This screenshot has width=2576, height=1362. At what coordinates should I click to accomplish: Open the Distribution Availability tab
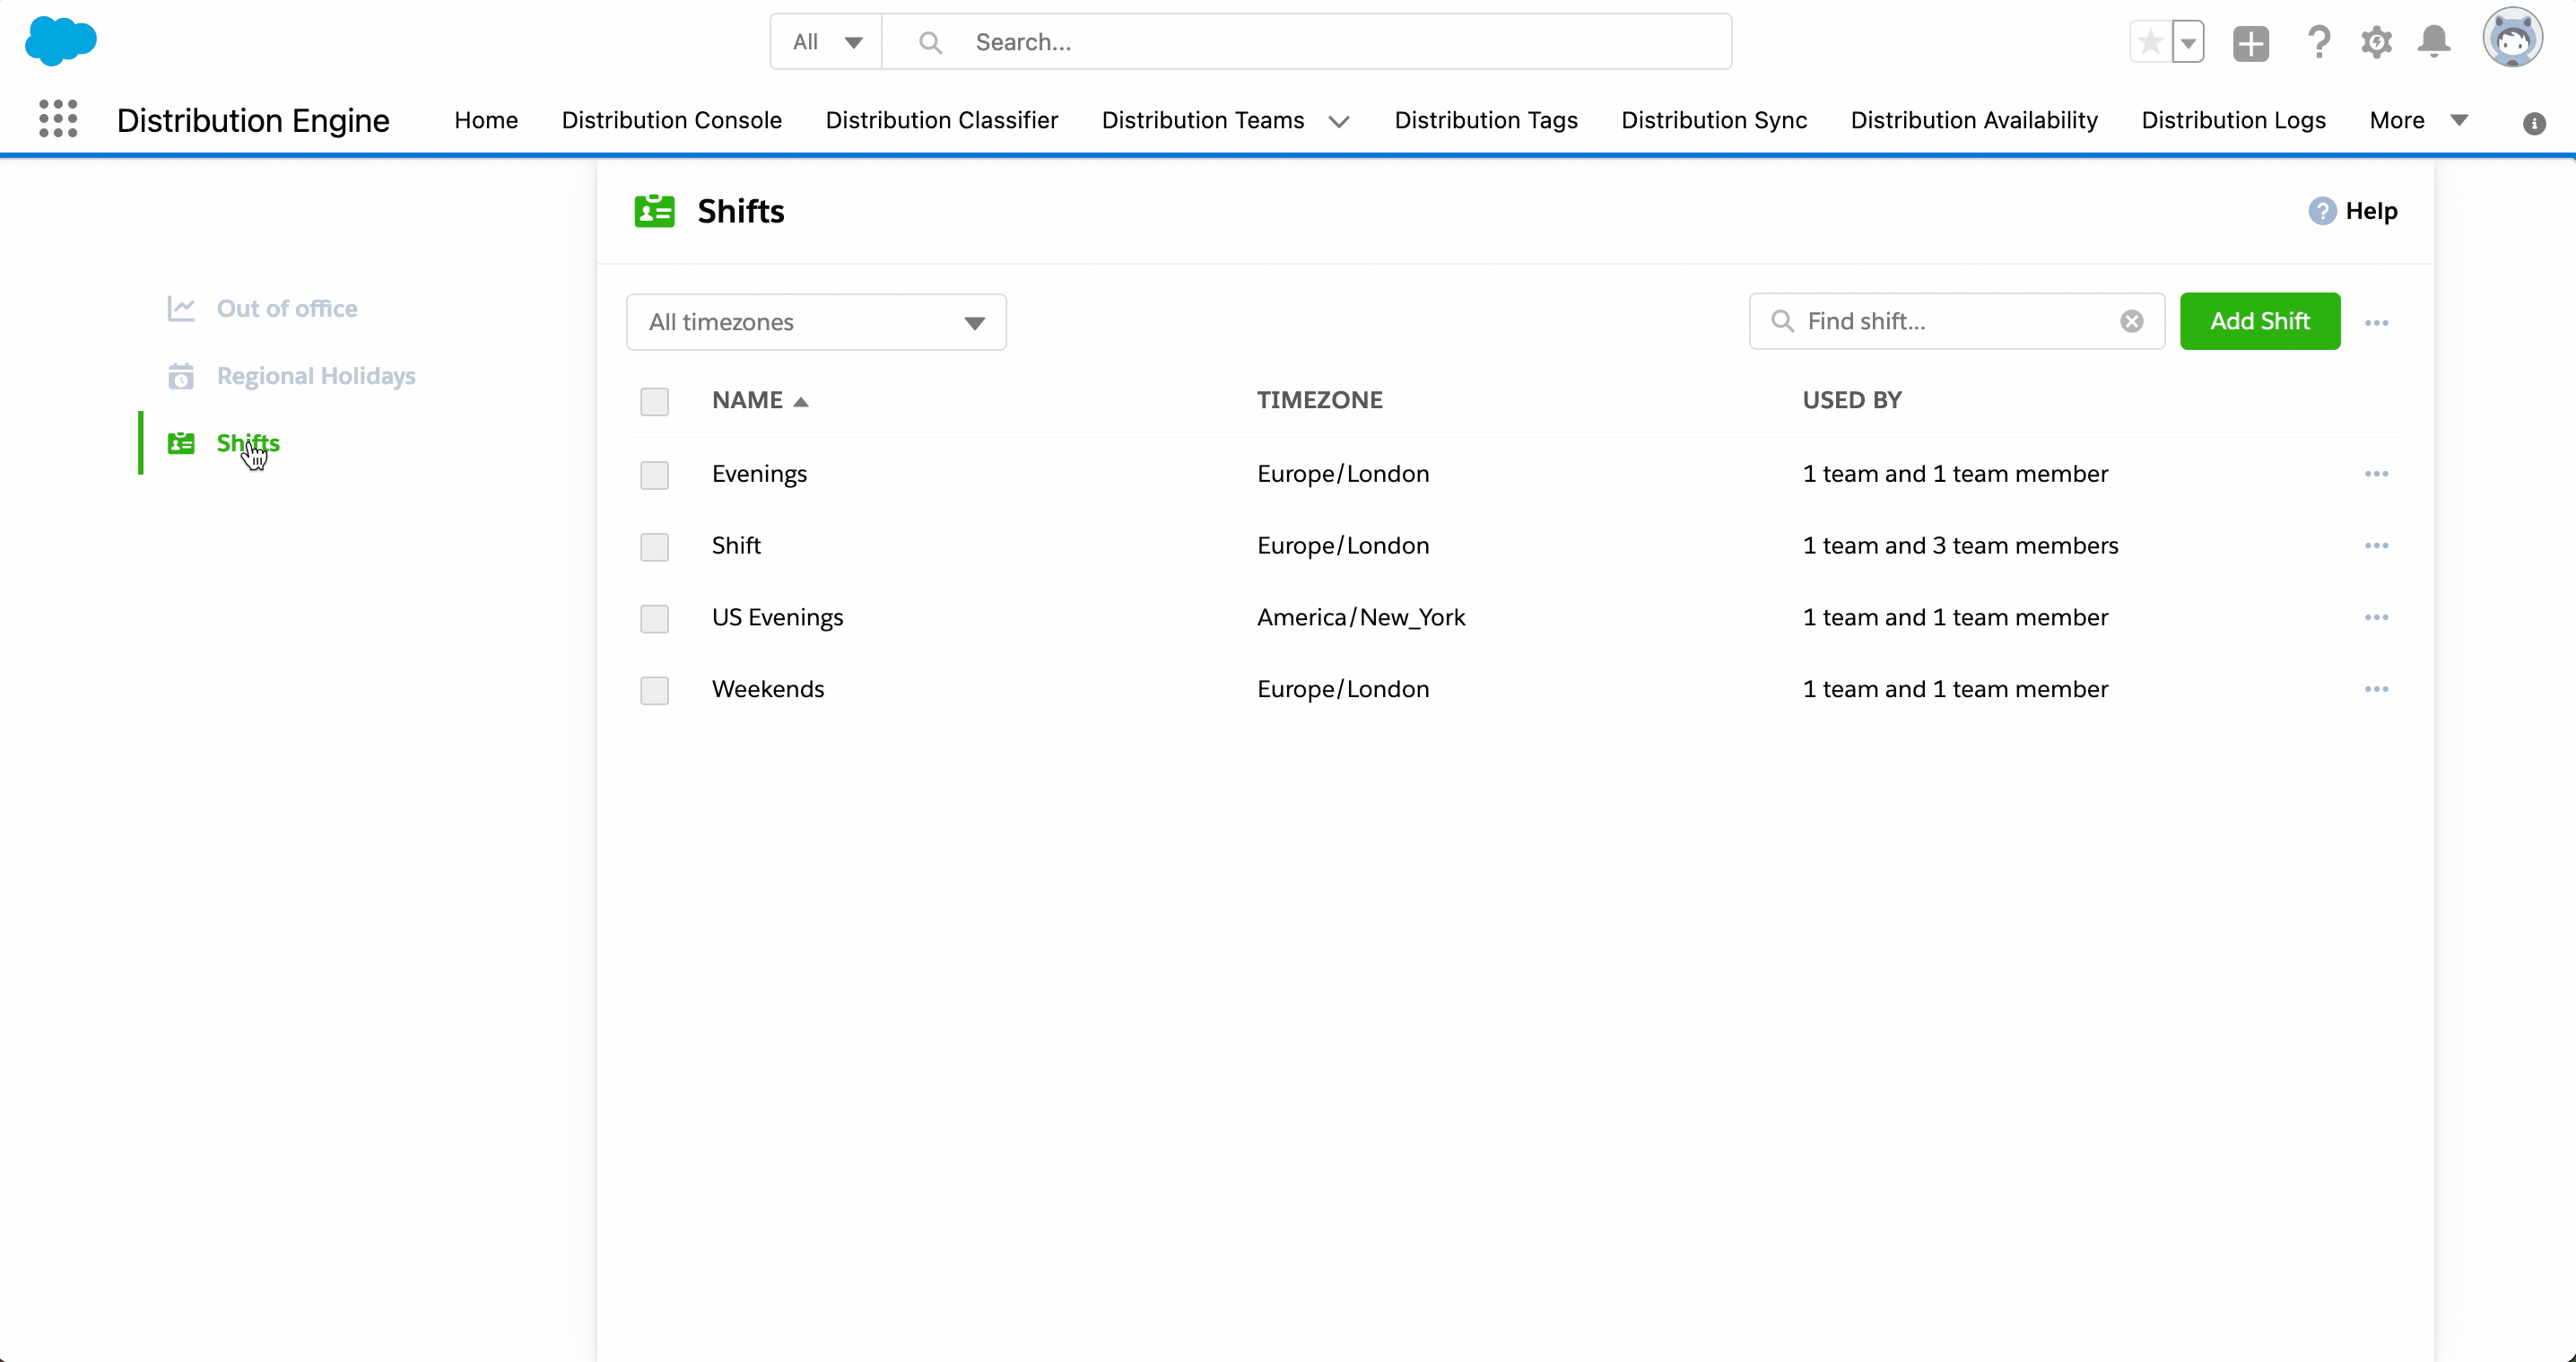click(1973, 120)
